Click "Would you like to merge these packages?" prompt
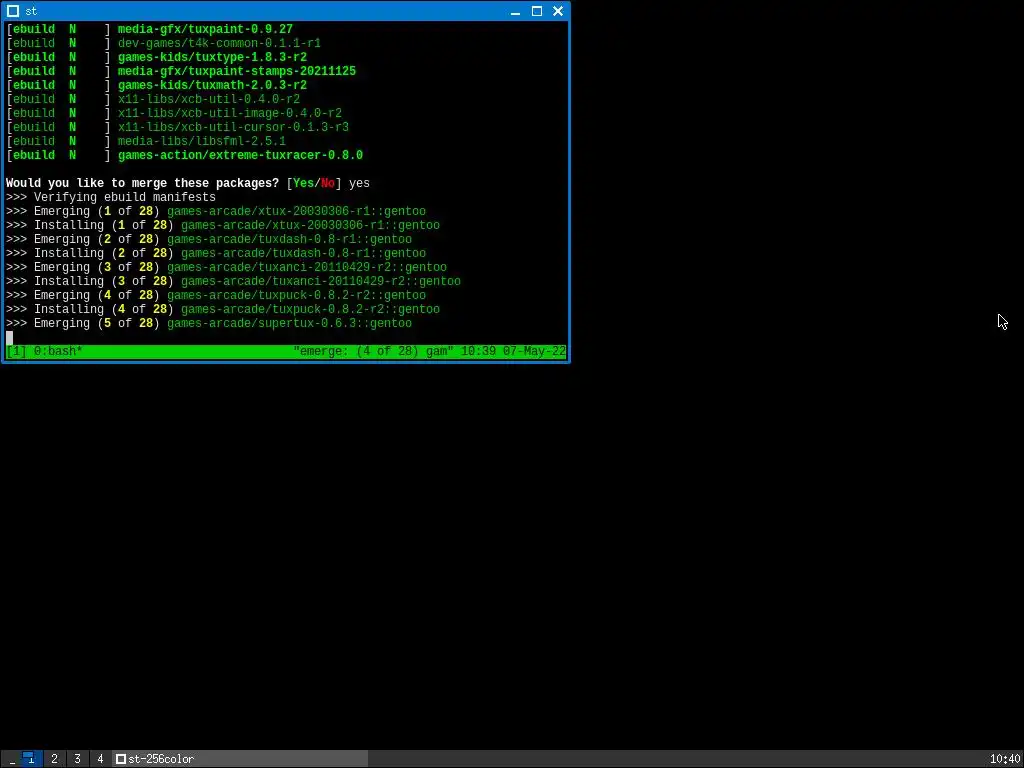Screen dimensions: 1024x768 (142, 183)
